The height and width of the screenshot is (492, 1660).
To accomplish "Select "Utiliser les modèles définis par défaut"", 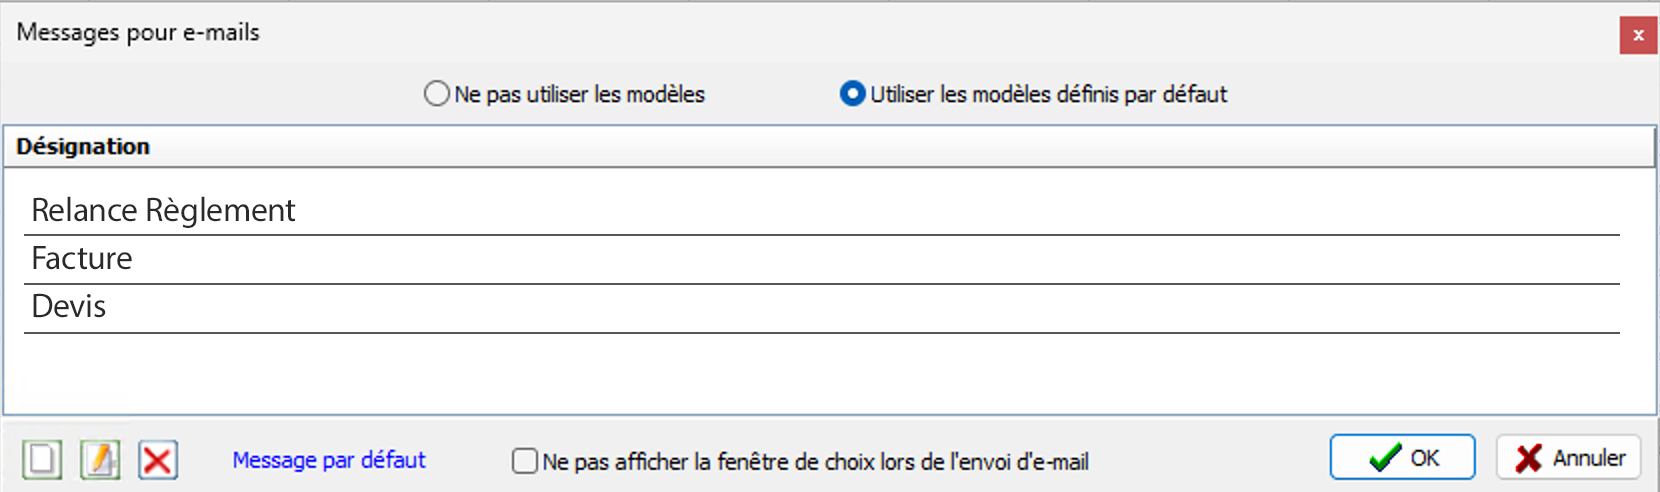I will click(x=852, y=94).
